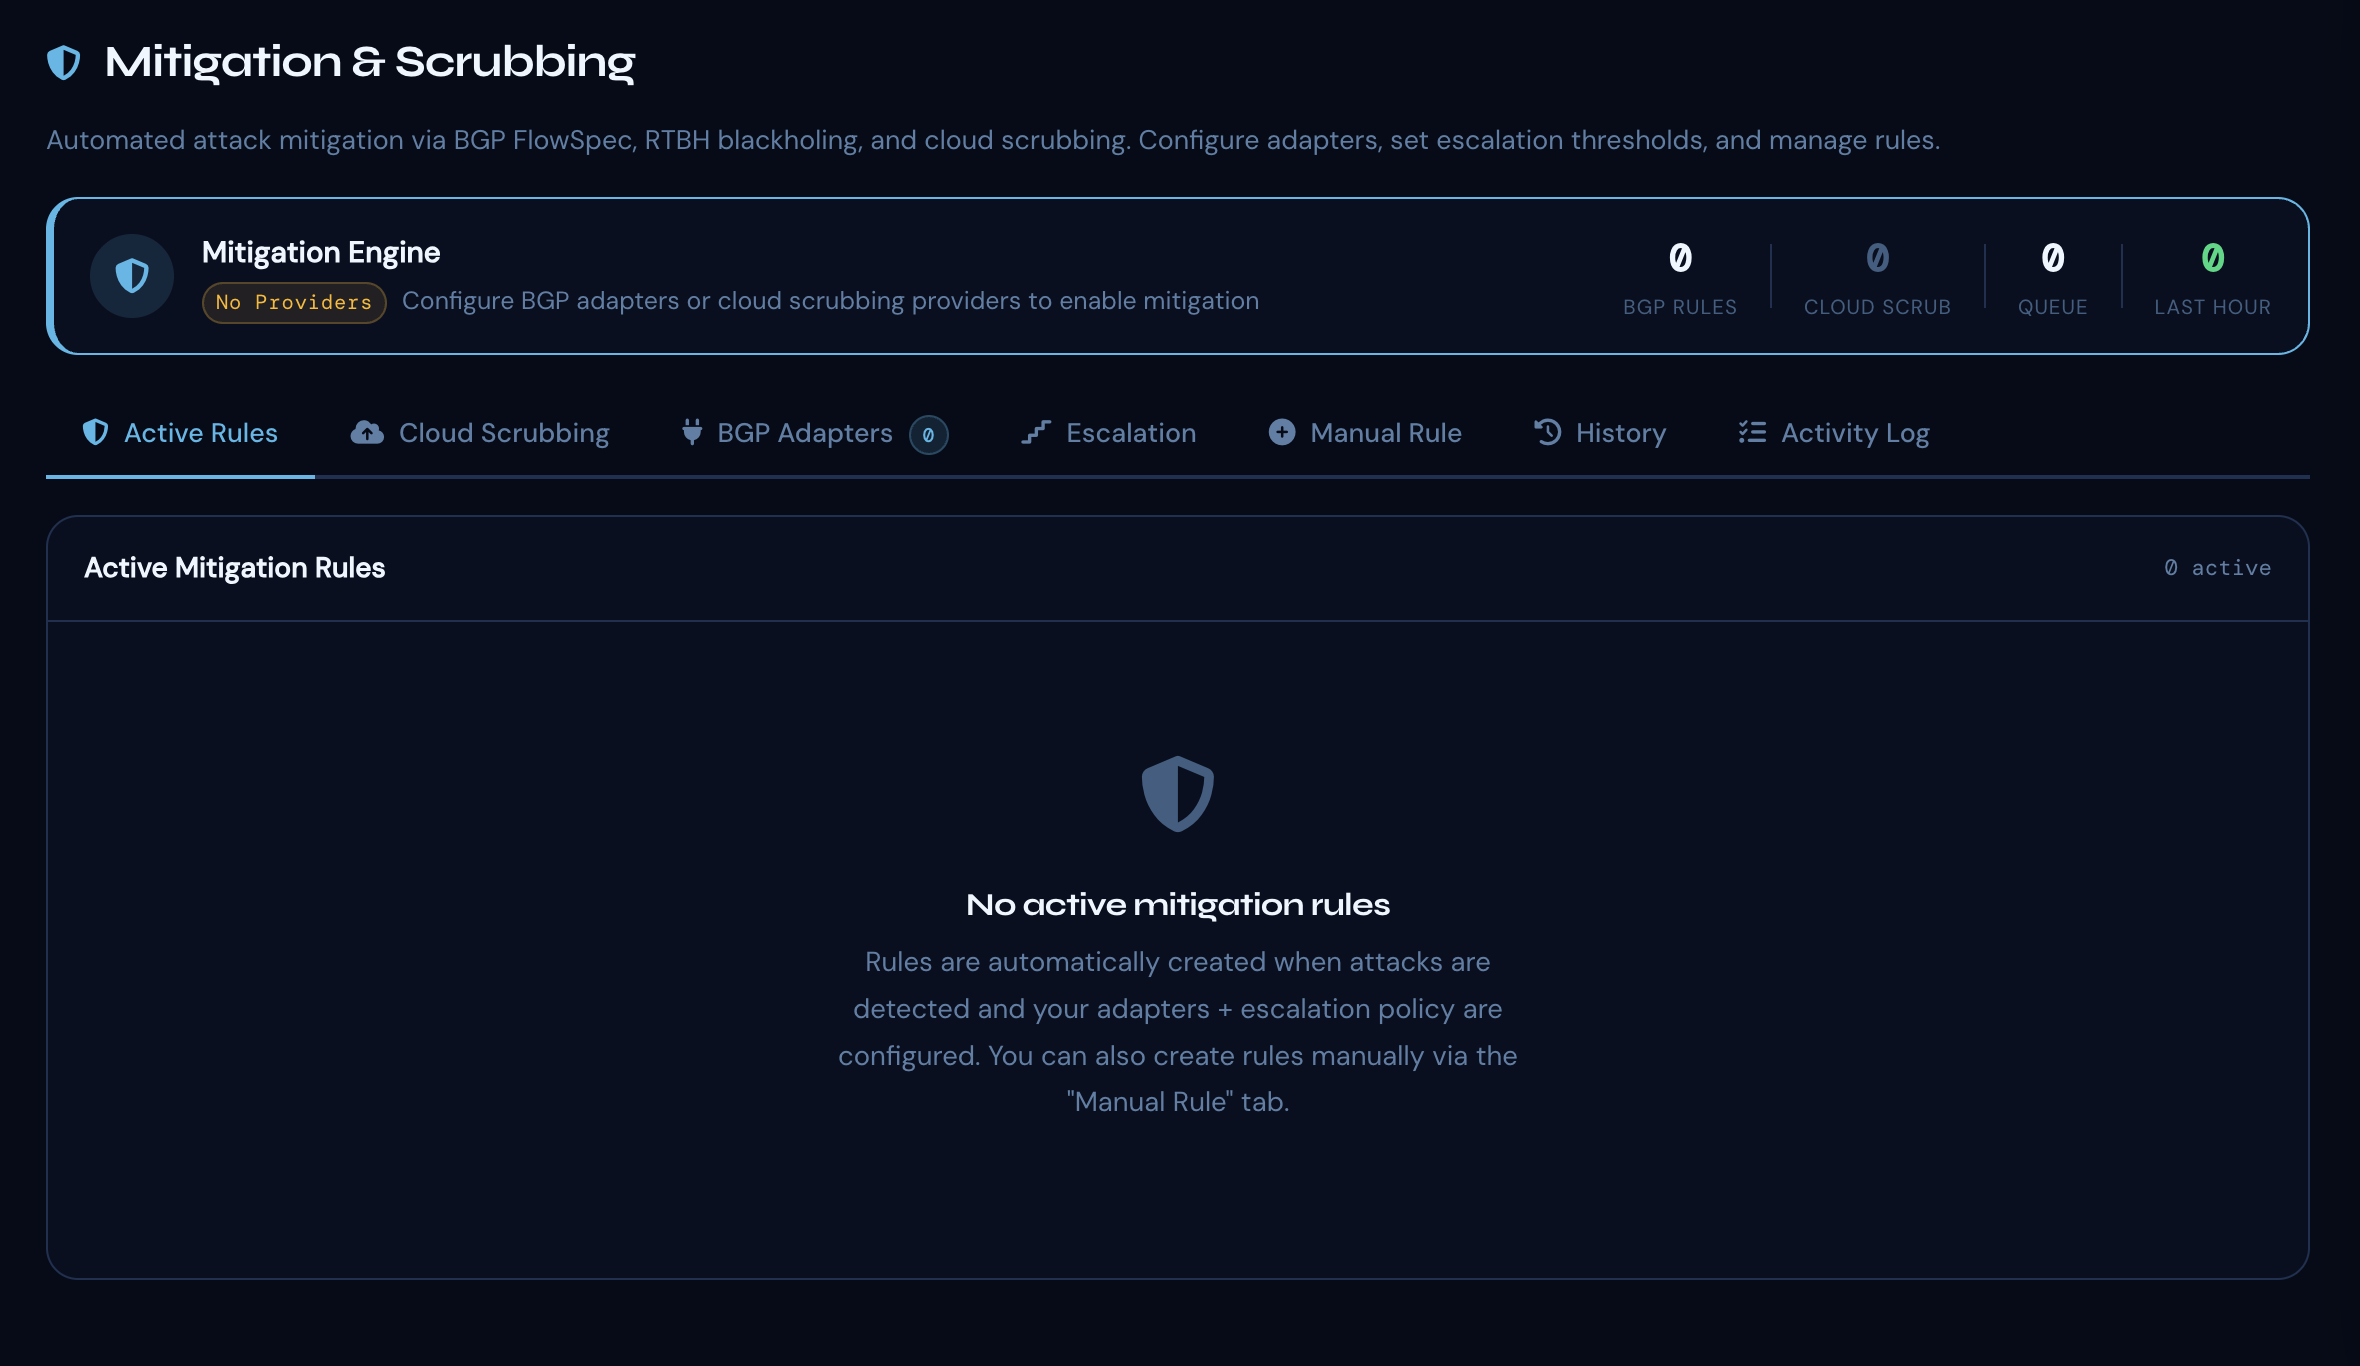Click the plus icon on Manual Rule tab

click(1281, 432)
